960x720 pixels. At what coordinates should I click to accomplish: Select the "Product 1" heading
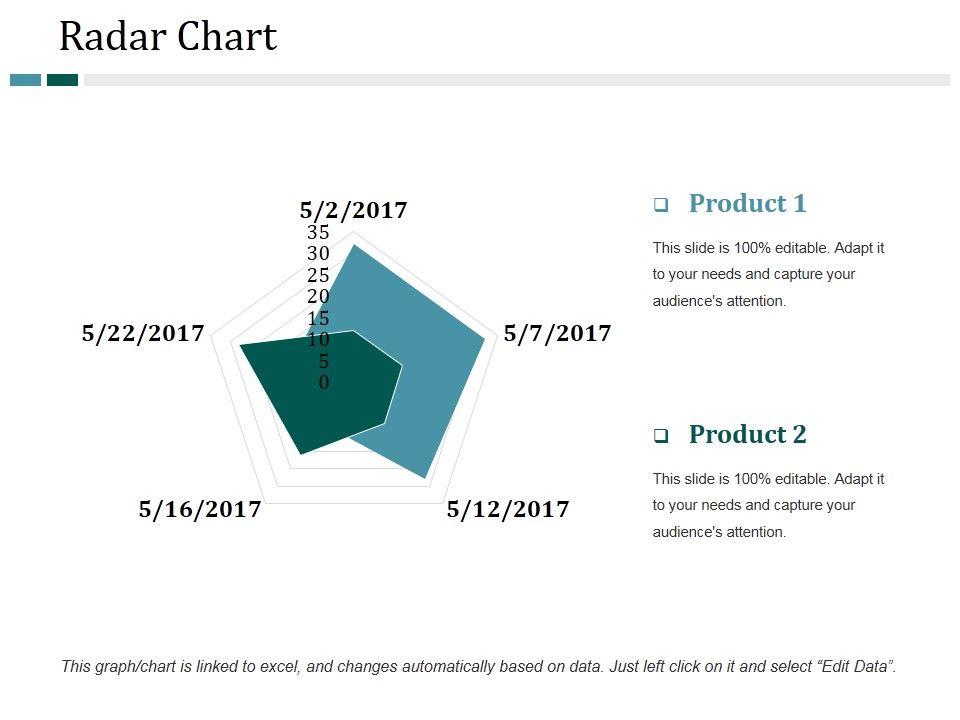(x=747, y=204)
